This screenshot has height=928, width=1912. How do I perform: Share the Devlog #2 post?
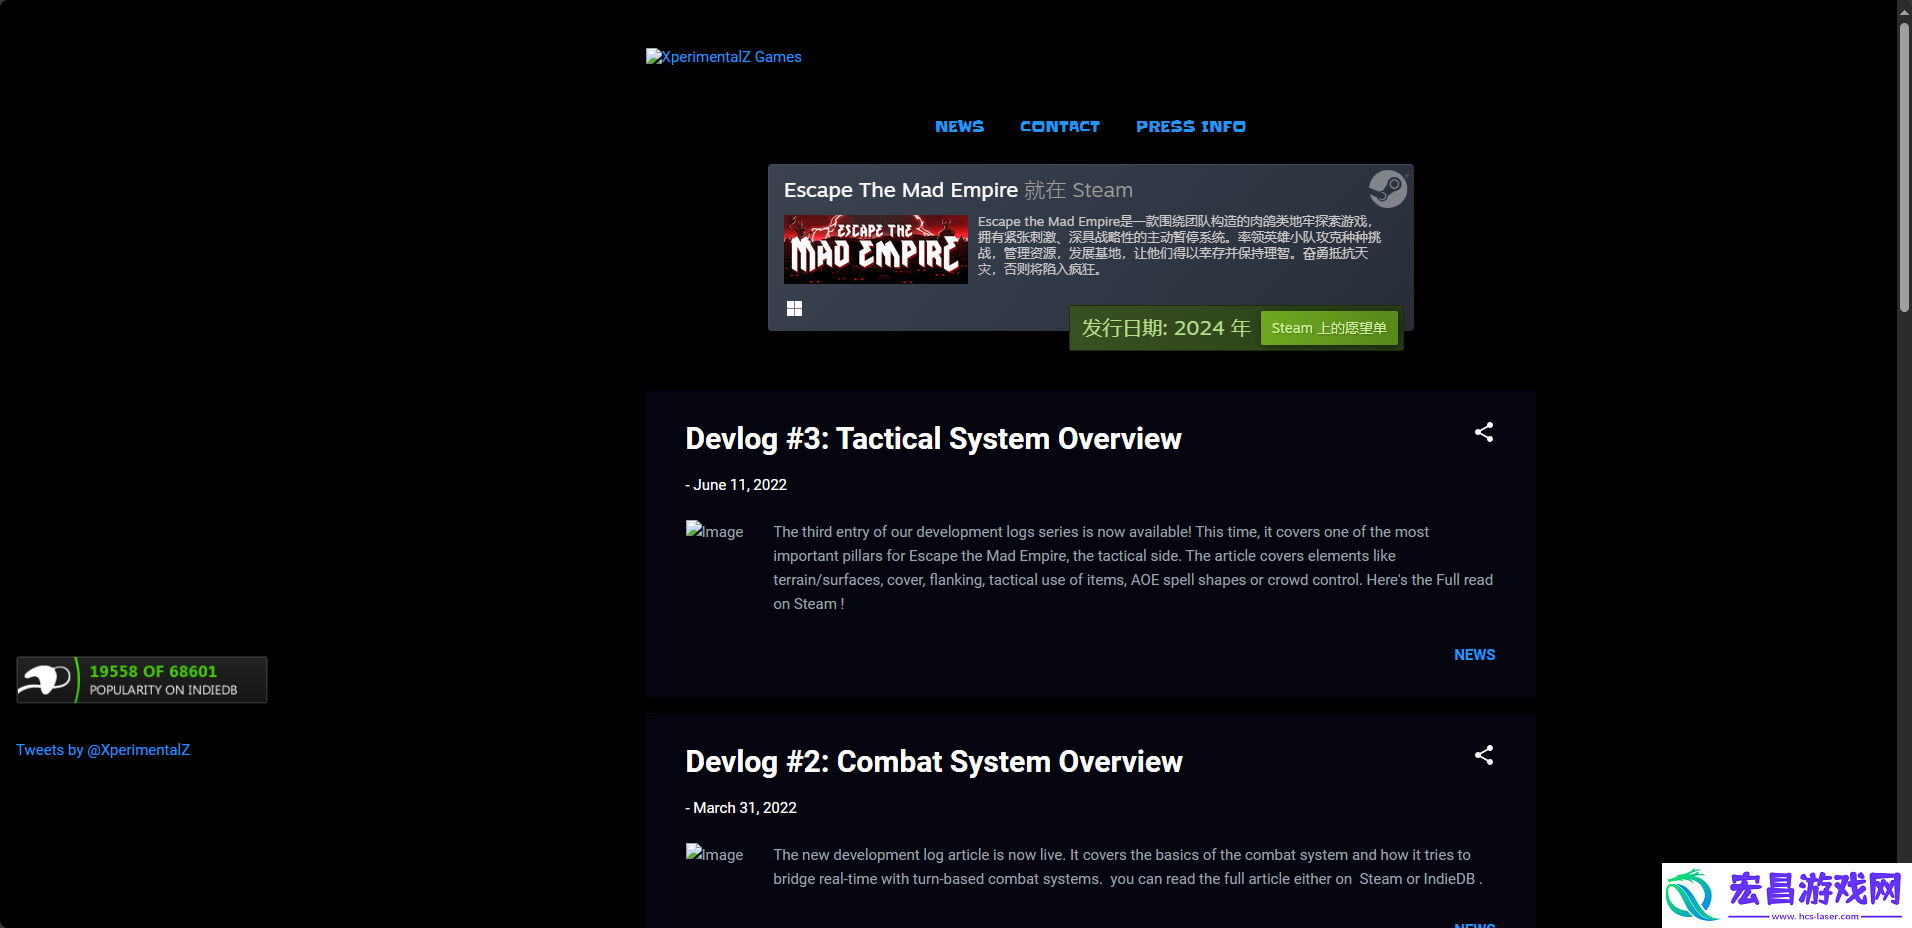coord(1484,755)
